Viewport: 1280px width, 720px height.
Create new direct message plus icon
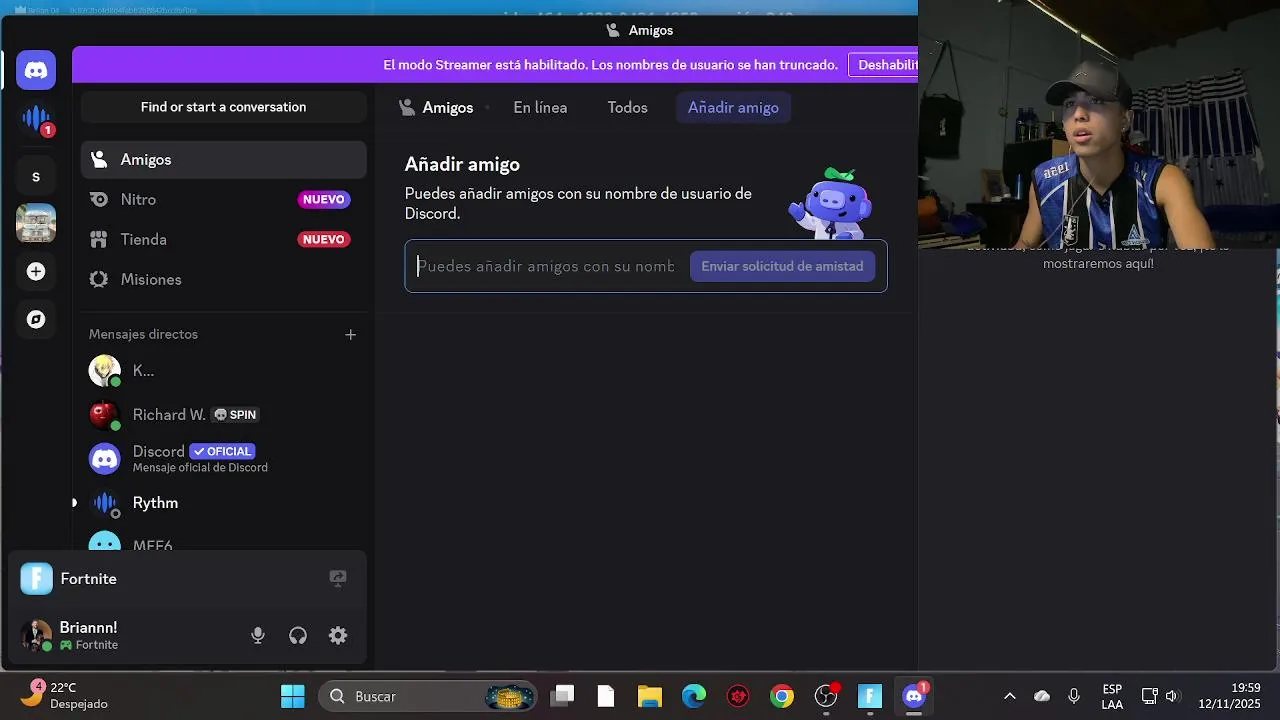point(350,334)
